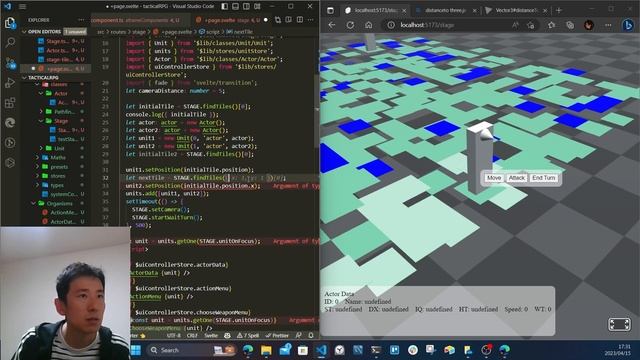Open editor more actions ellipsis

(x=311, y=20)
